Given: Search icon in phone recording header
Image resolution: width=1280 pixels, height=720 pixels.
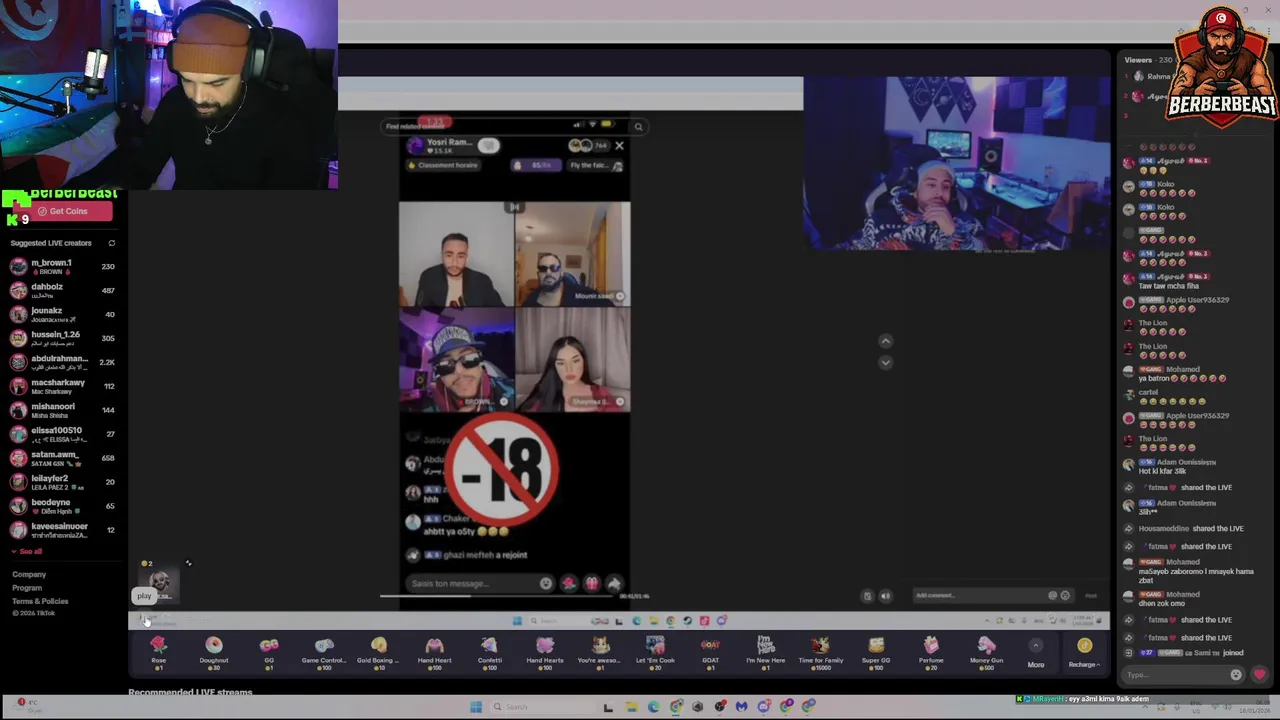Looking at the screenshot, I should pos(638,127).
